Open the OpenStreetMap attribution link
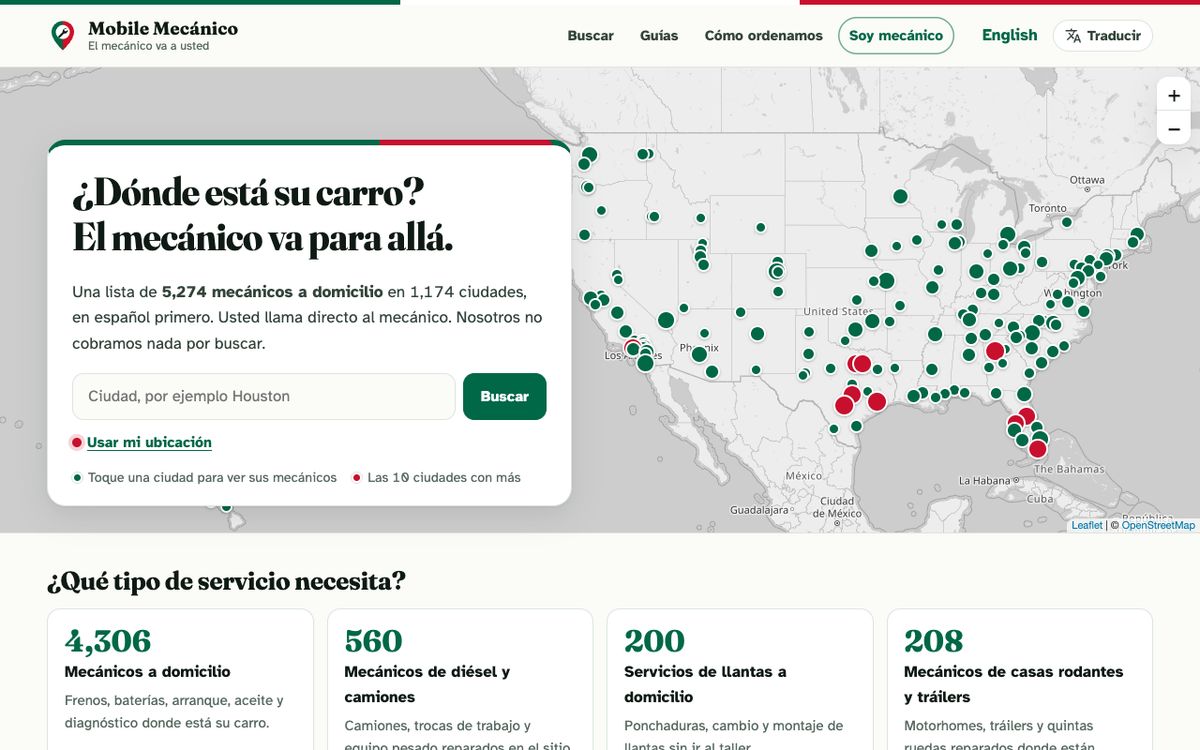1200x750 pixels. 1158,525
